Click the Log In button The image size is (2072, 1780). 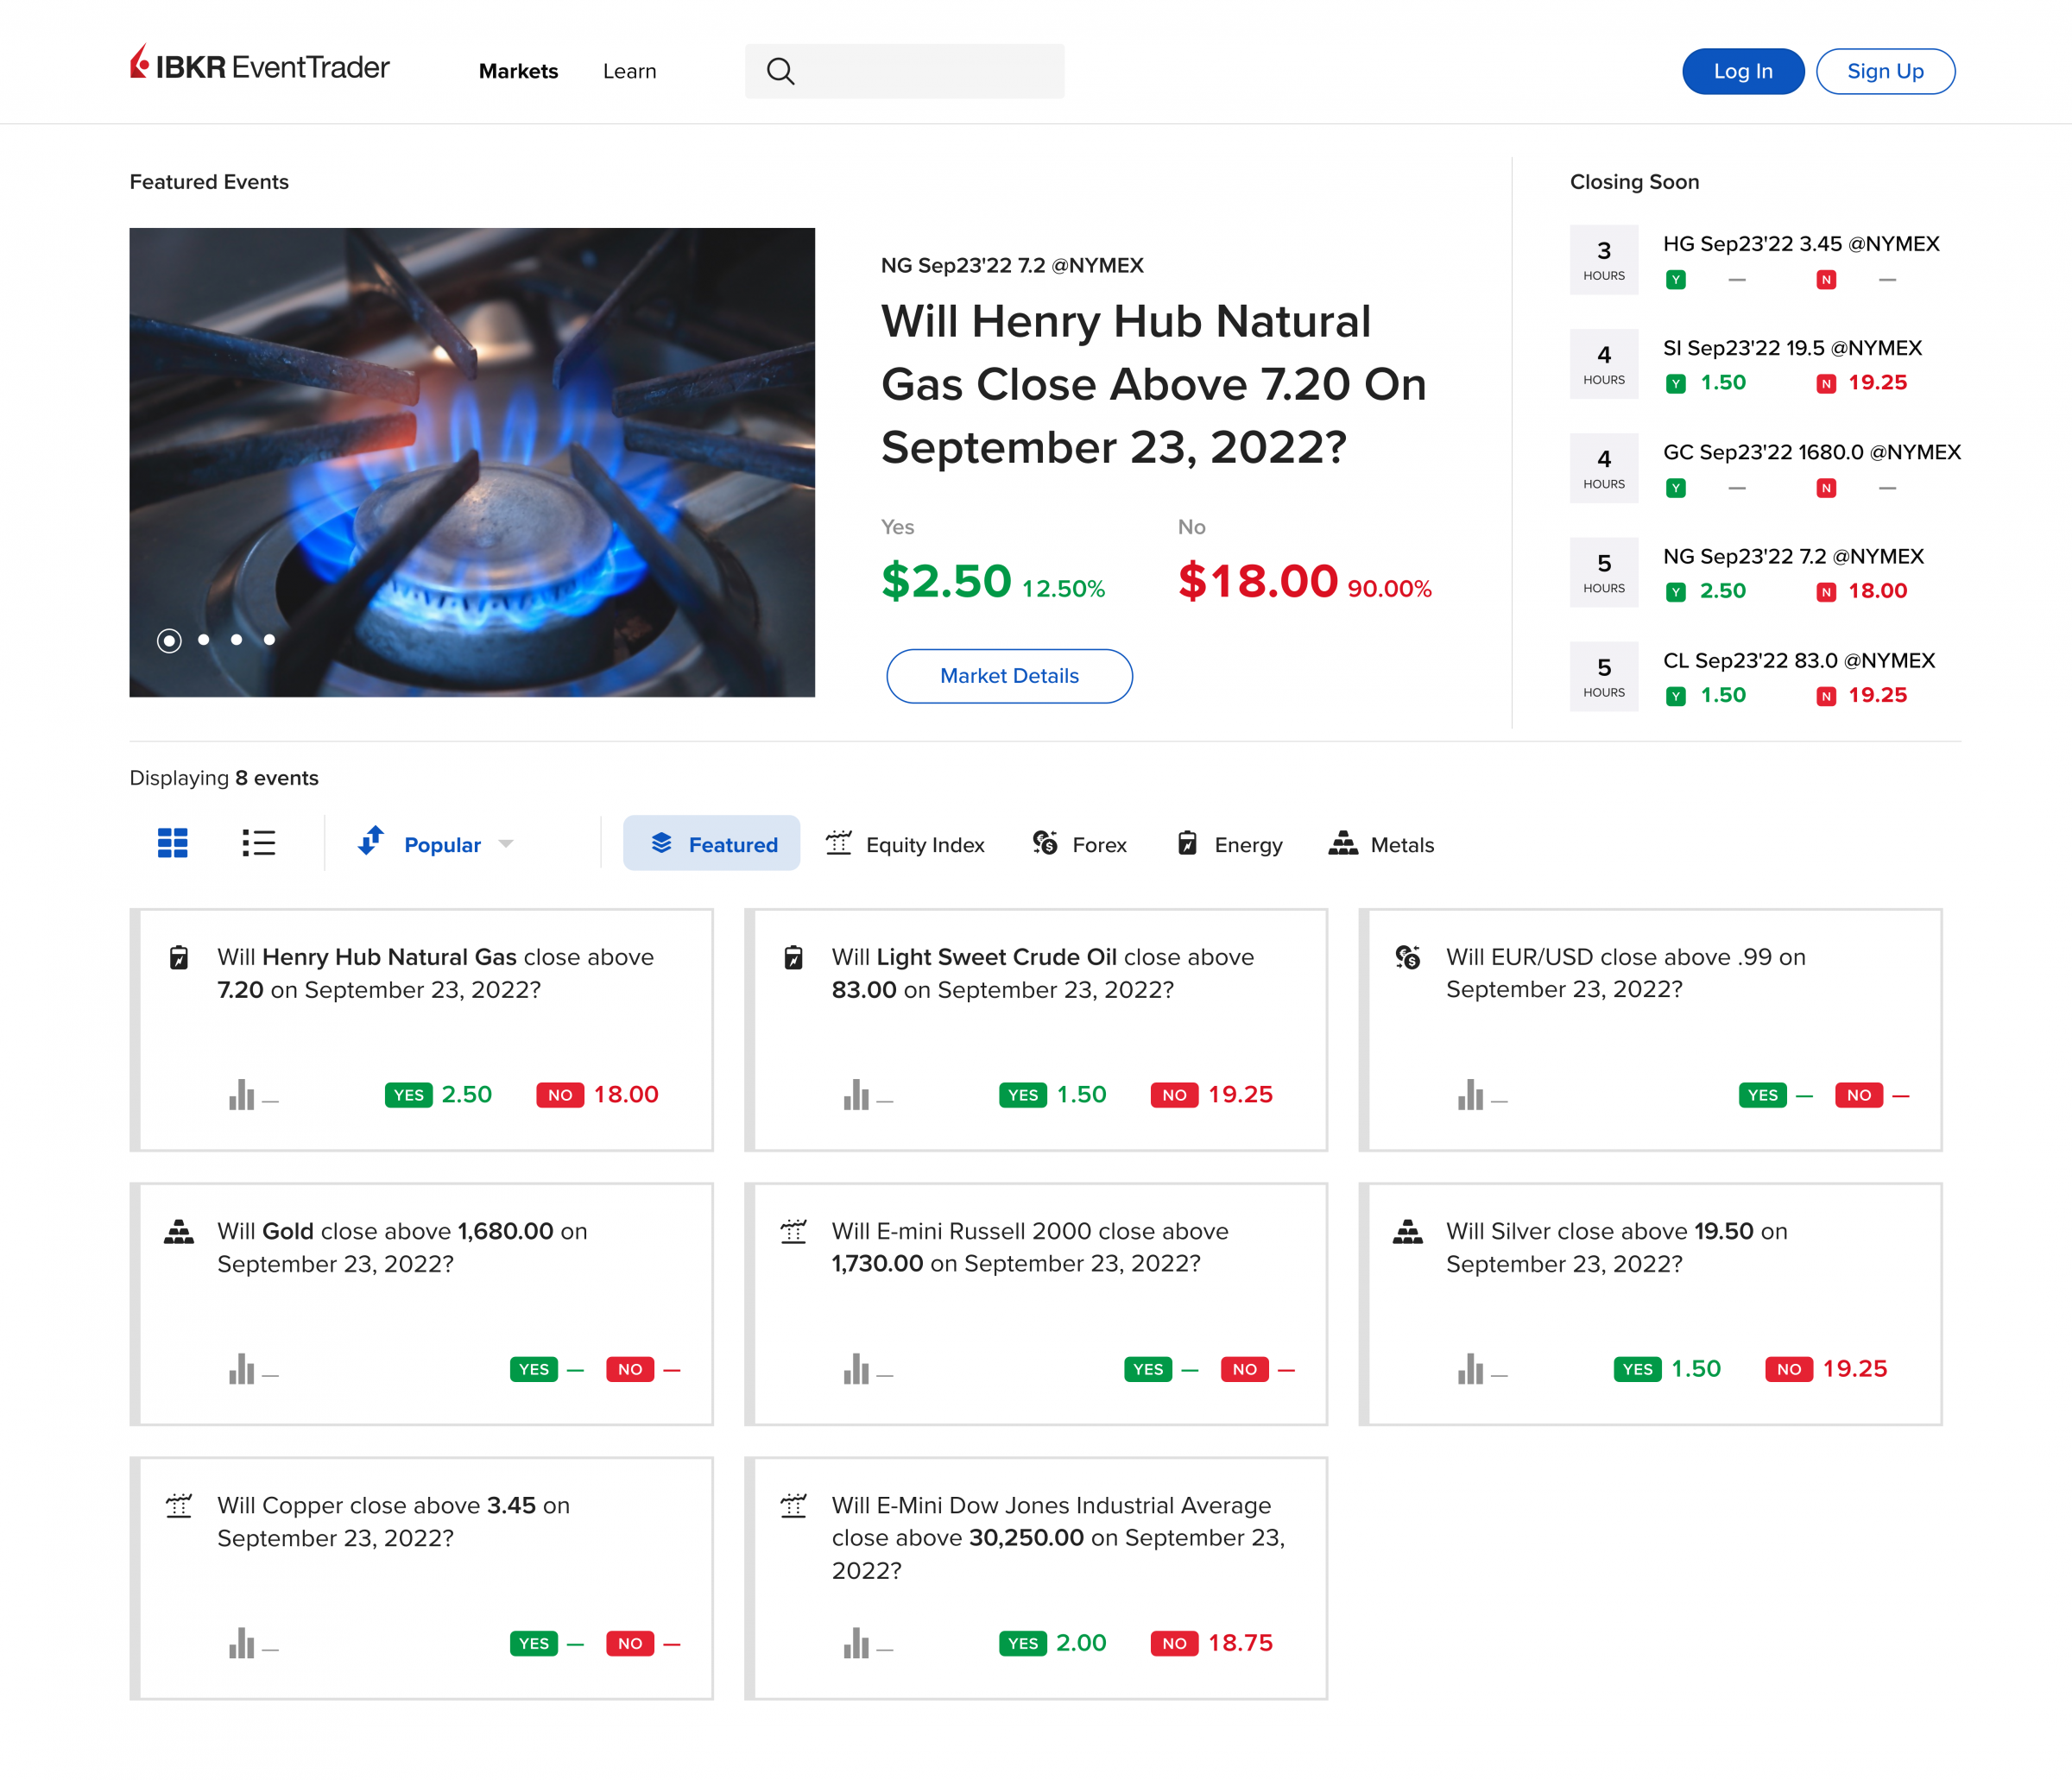(1743, 71)
